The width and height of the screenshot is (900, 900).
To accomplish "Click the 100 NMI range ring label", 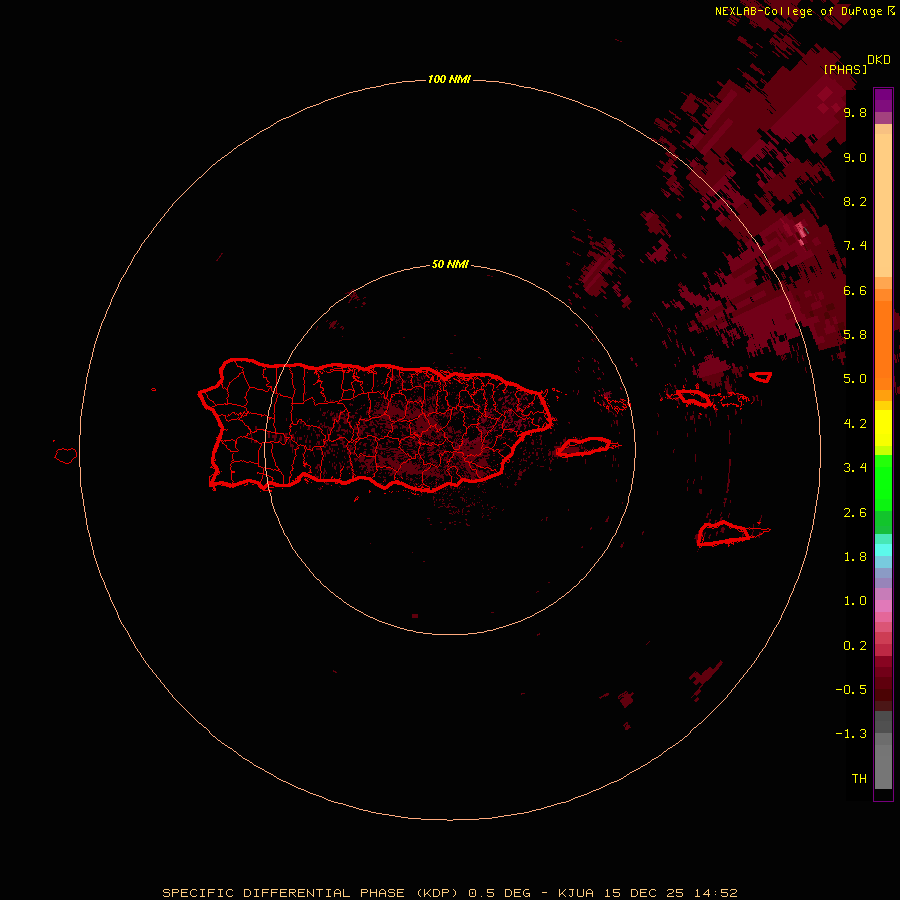I will pyautogui.click(x=449, y=79).
